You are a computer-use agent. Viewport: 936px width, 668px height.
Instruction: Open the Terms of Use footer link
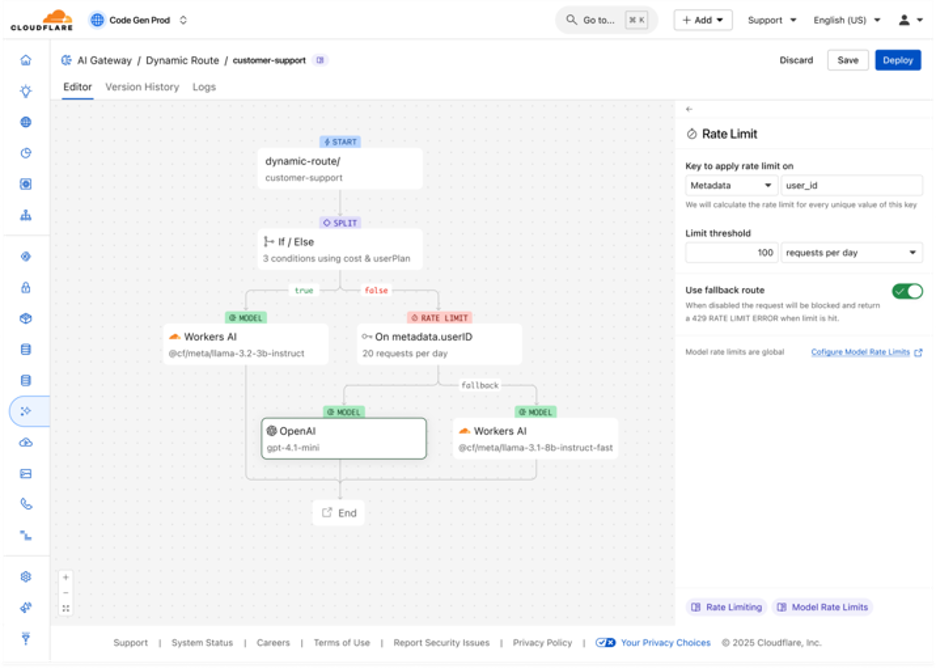click(341, 643)
